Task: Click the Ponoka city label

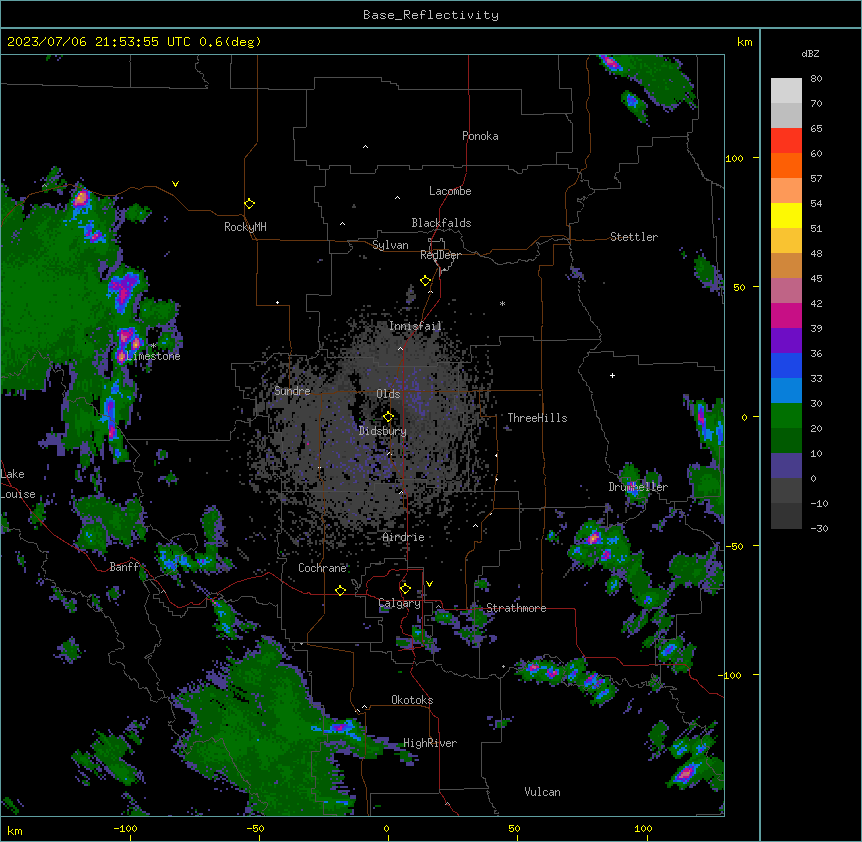Action: point(480,136)
